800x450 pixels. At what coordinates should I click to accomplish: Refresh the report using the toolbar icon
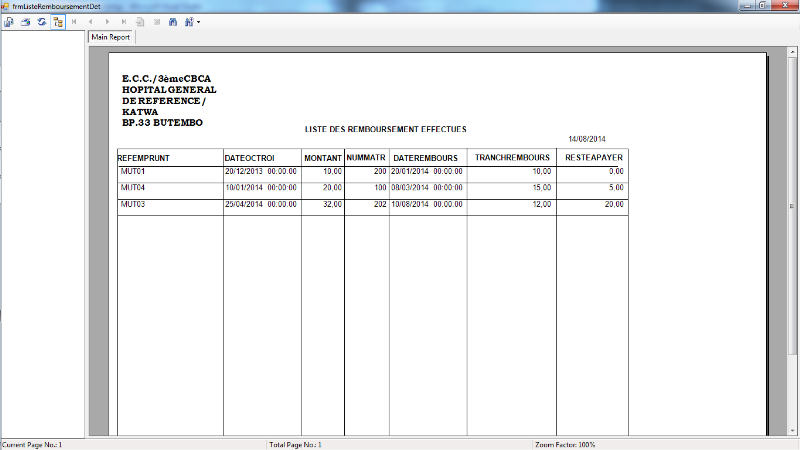tap(42, 22)
